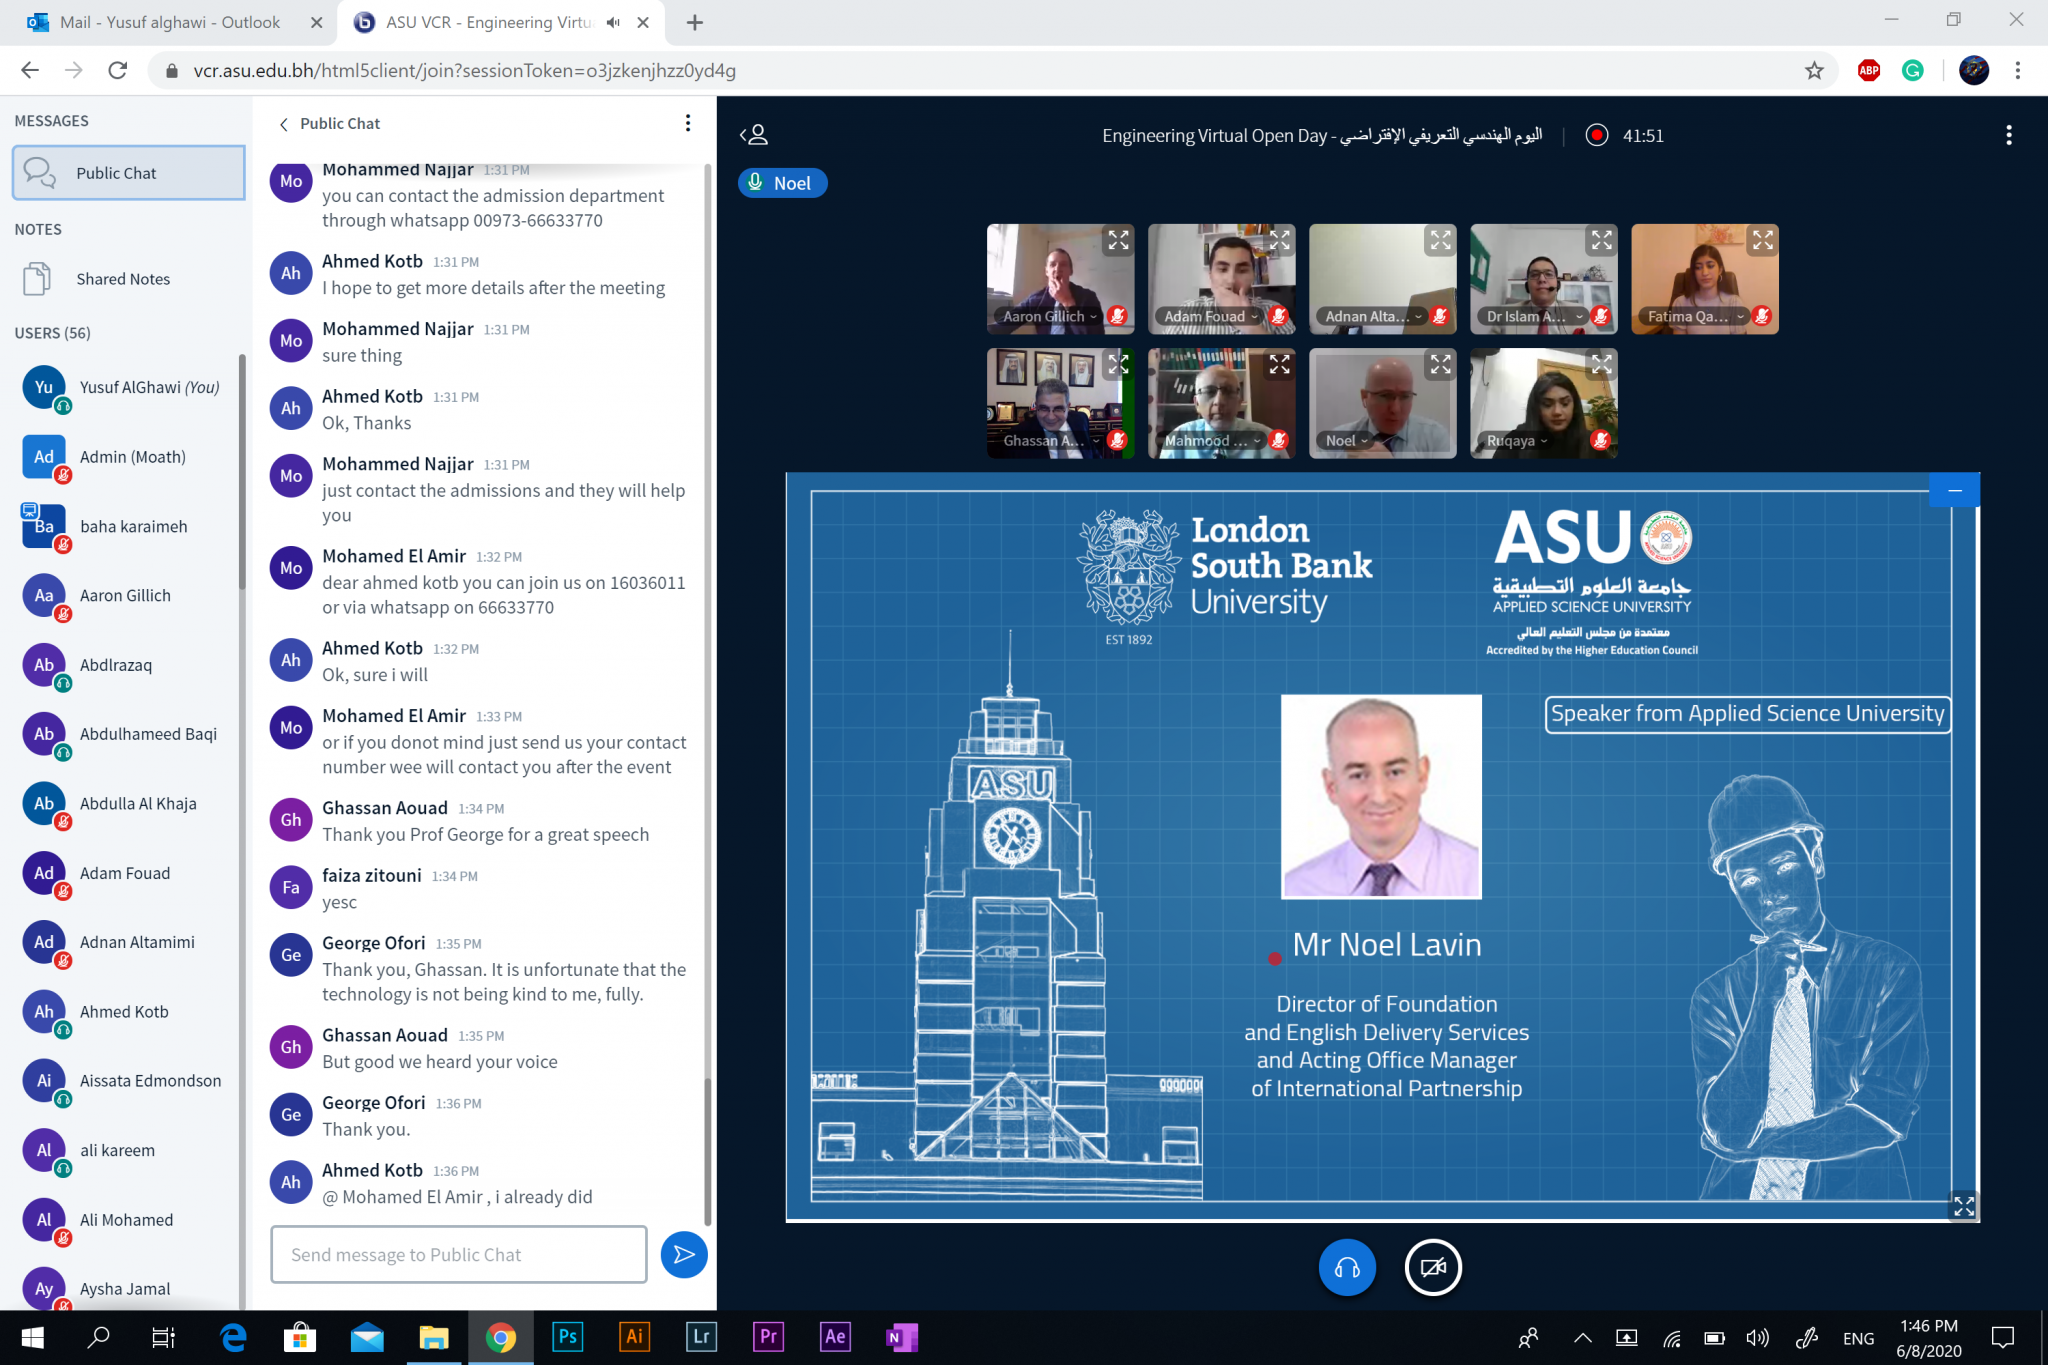Open a new browser tab
Viewport: 2048px width, 1365px height.
[x=694, y=22]
